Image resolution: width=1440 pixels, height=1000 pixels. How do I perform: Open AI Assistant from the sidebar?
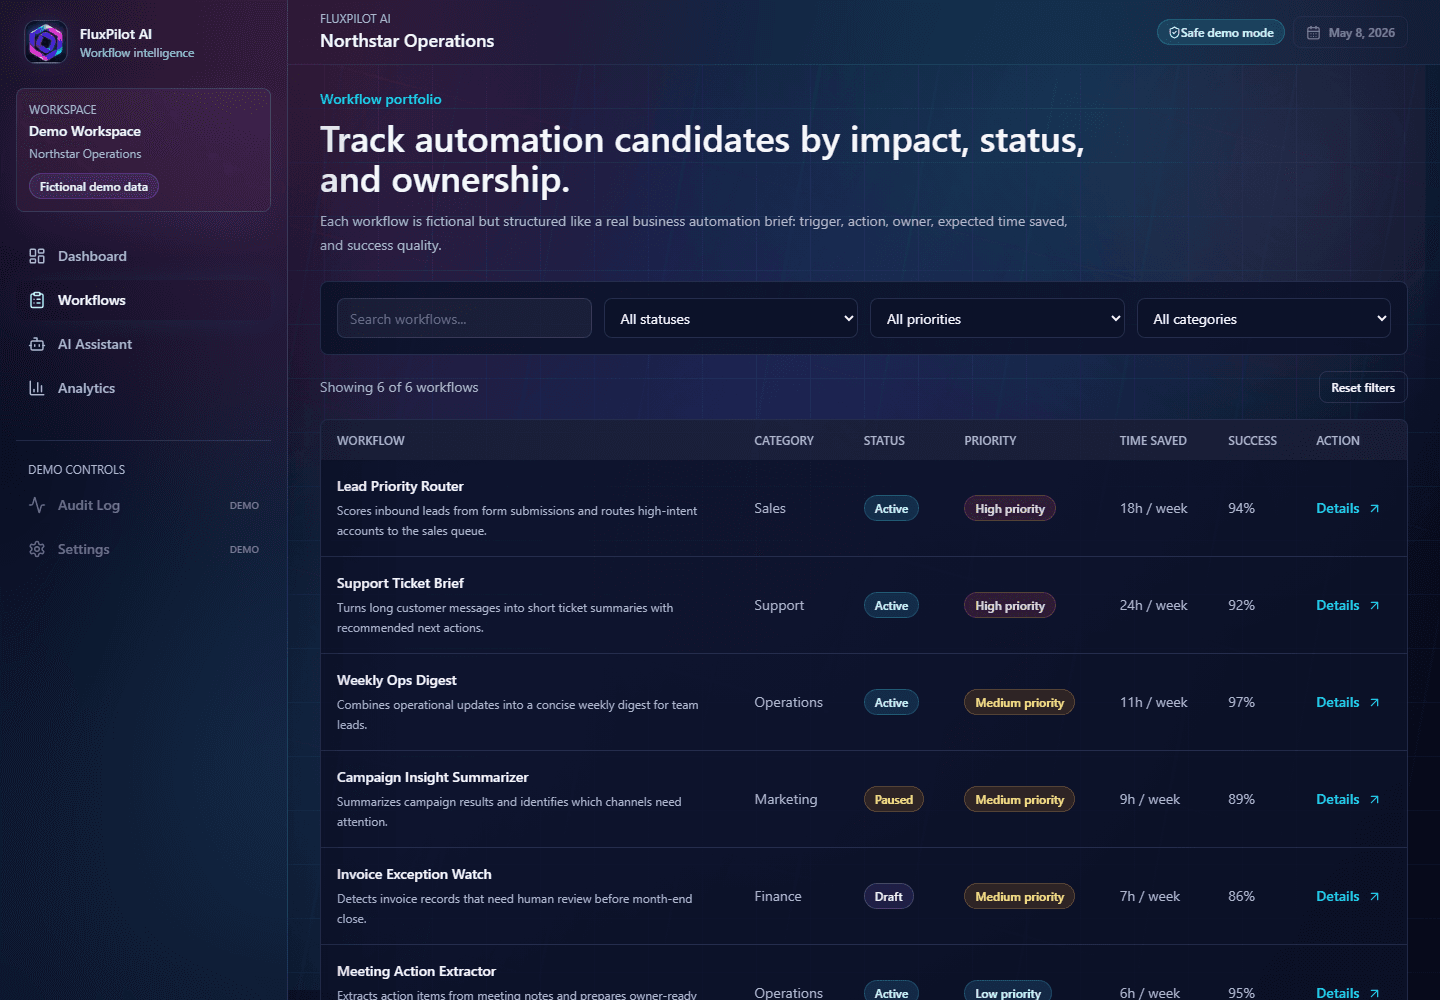(x=143, y=344)
